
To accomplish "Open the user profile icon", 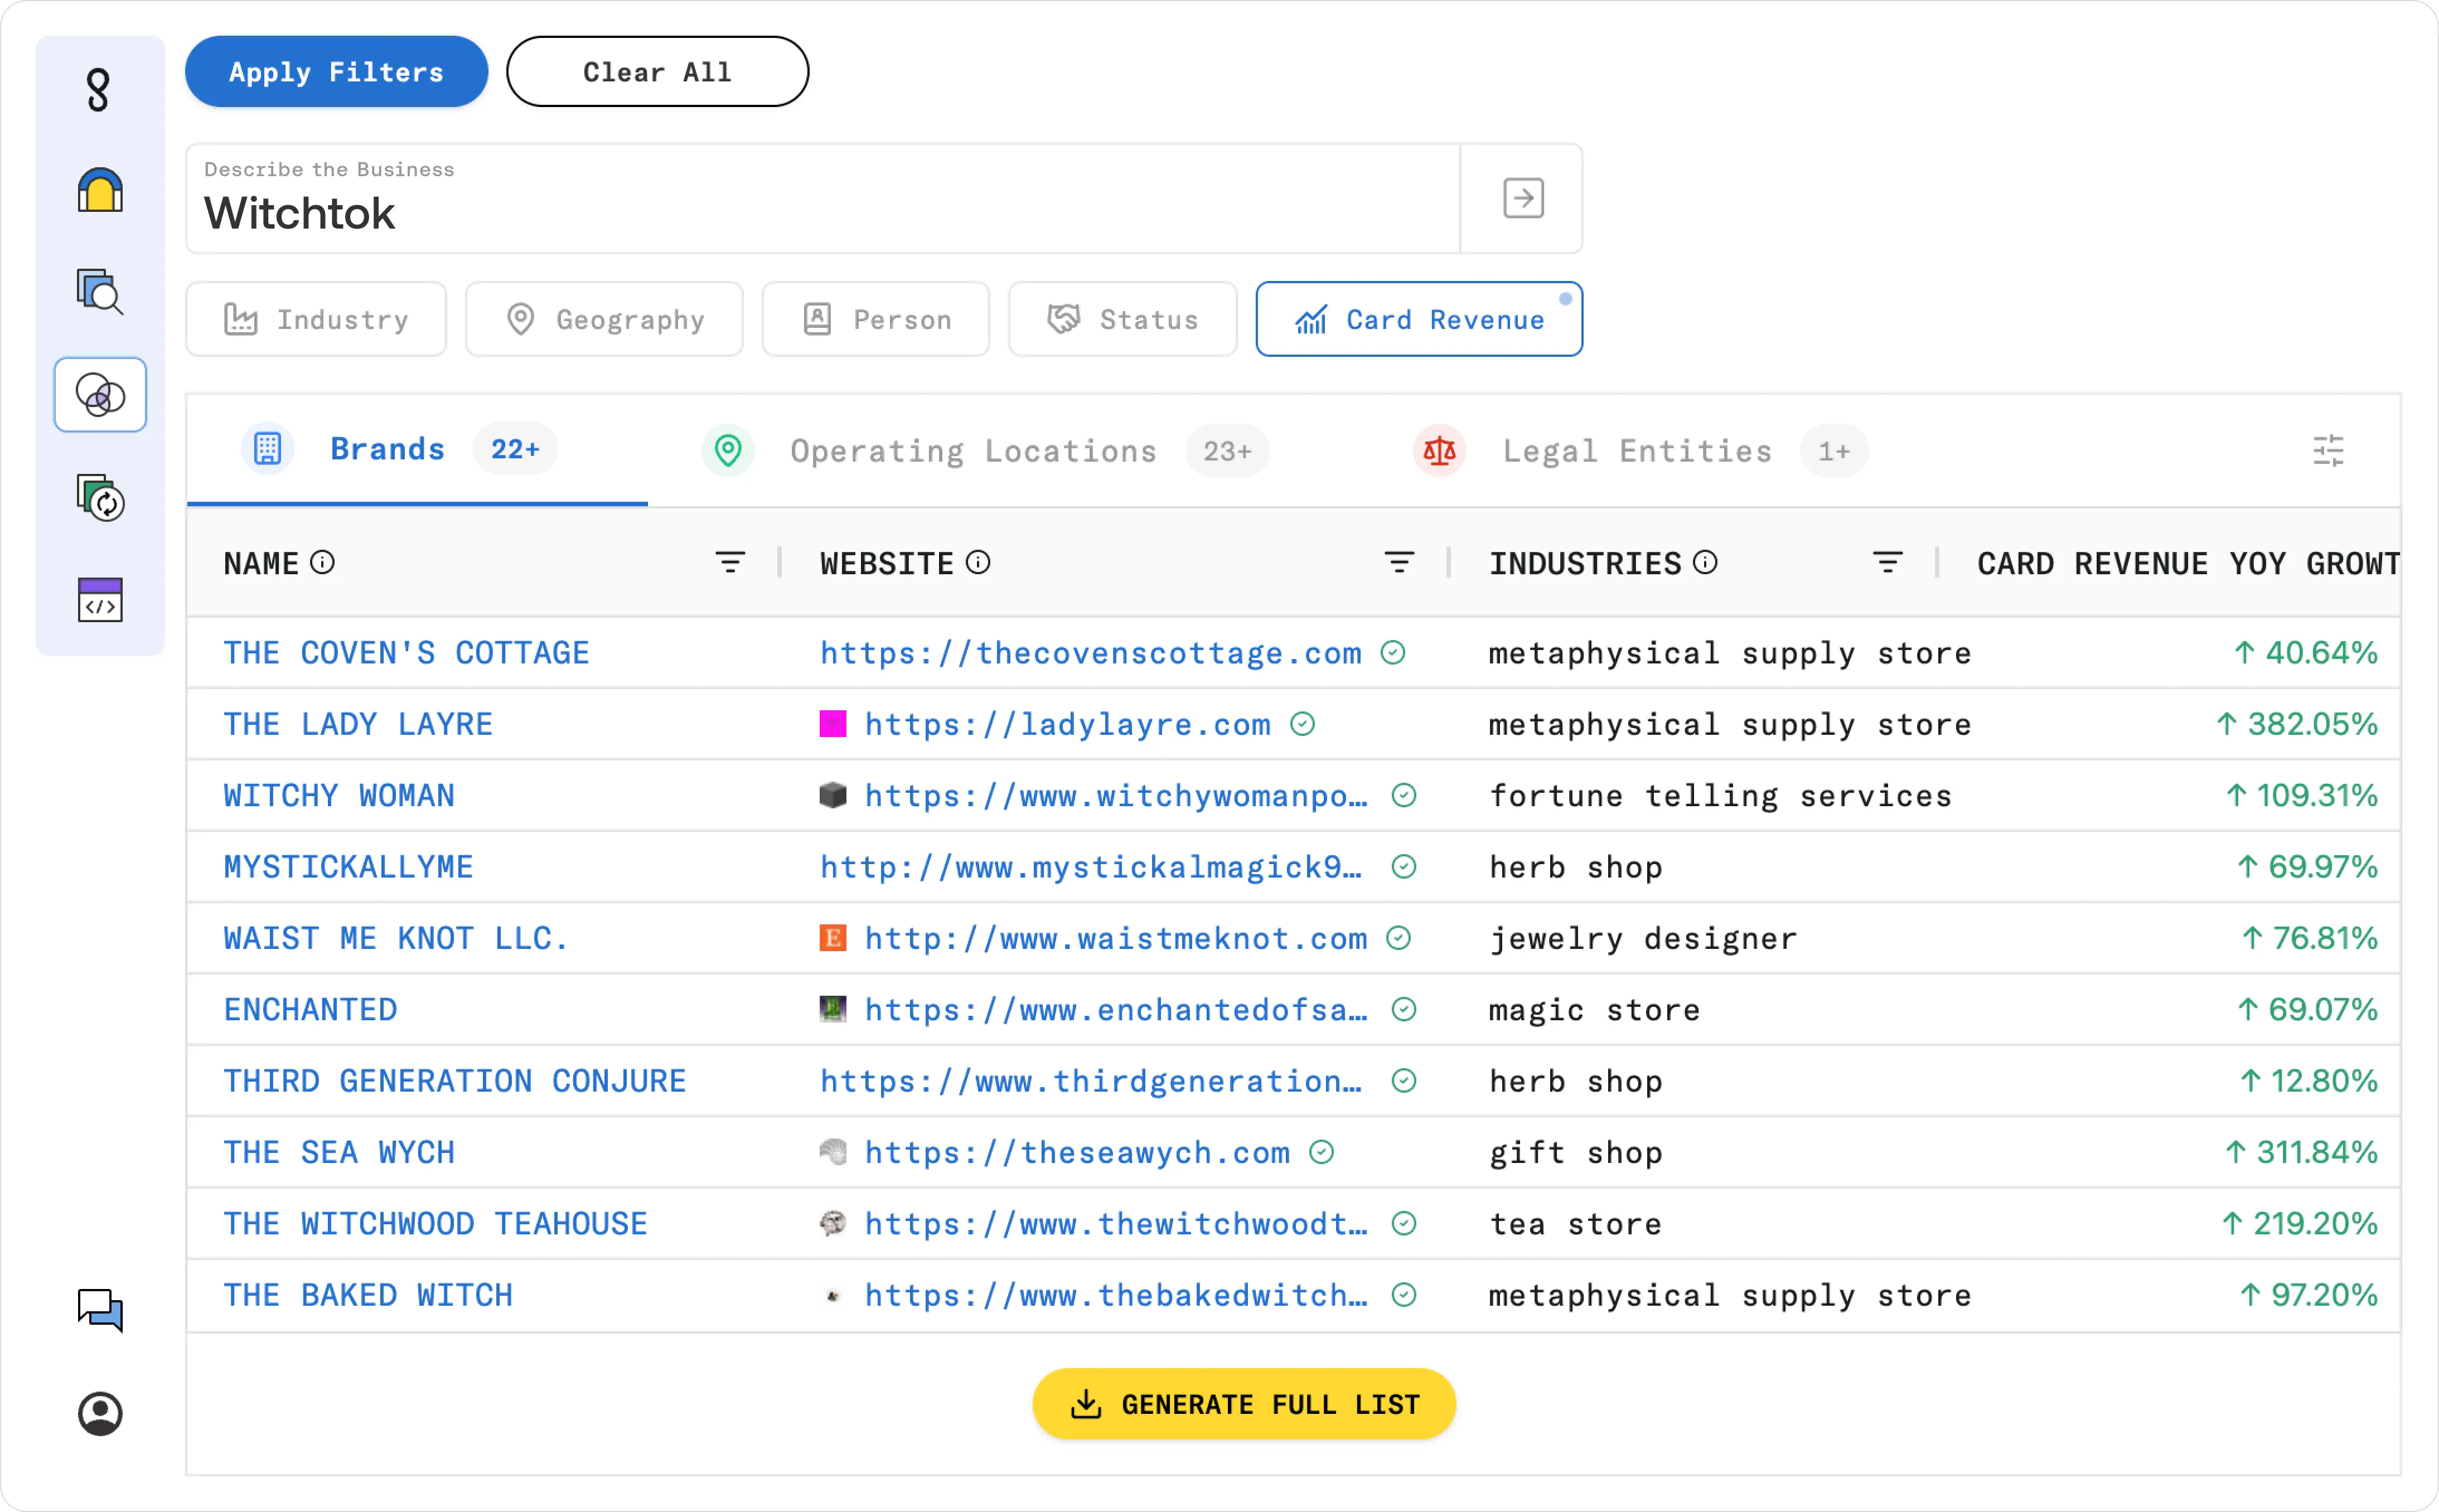I will point(100,1413).
